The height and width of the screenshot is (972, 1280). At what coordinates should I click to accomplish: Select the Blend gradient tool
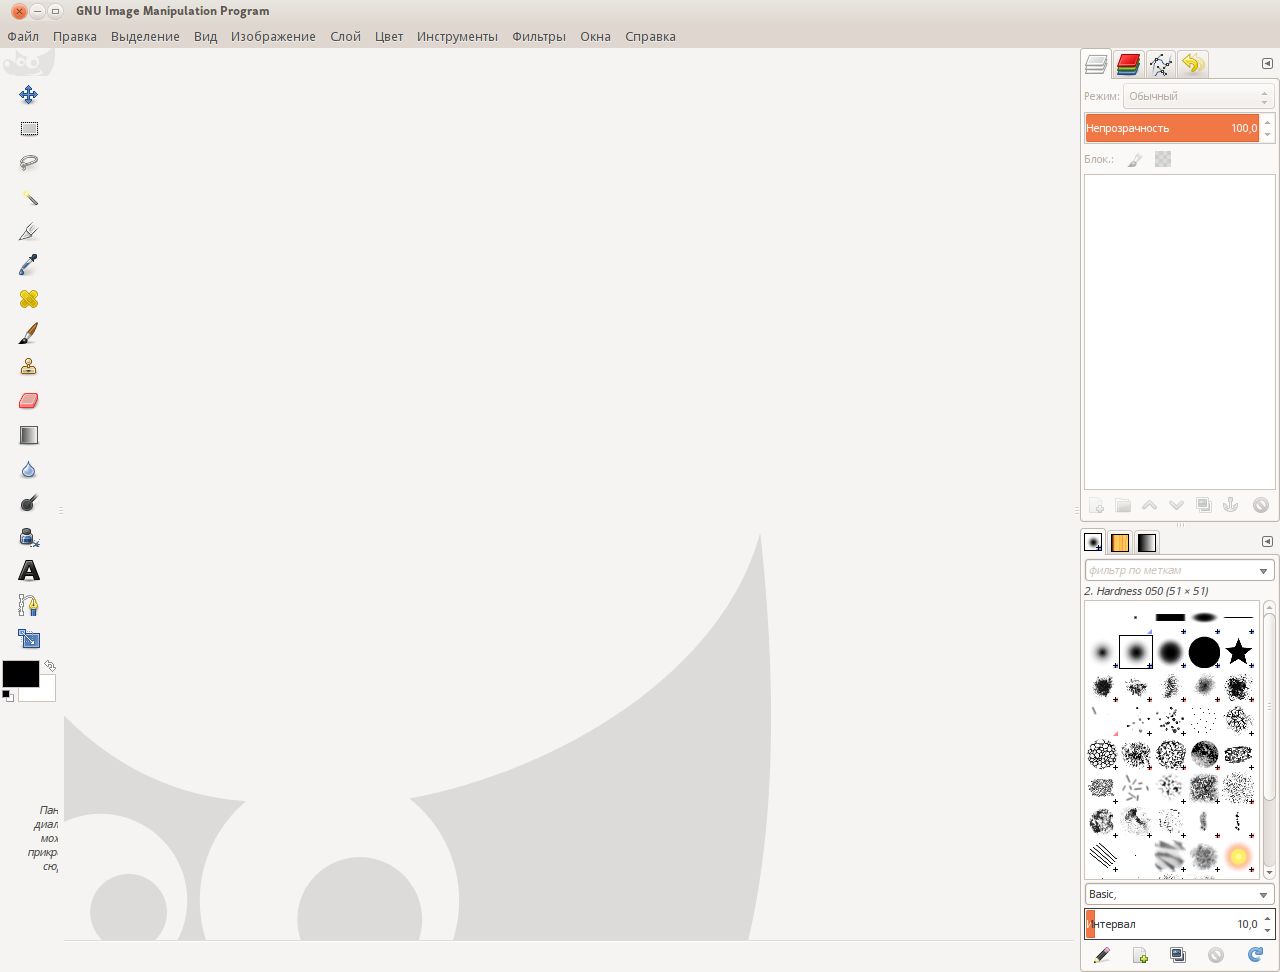click(29, 435)
